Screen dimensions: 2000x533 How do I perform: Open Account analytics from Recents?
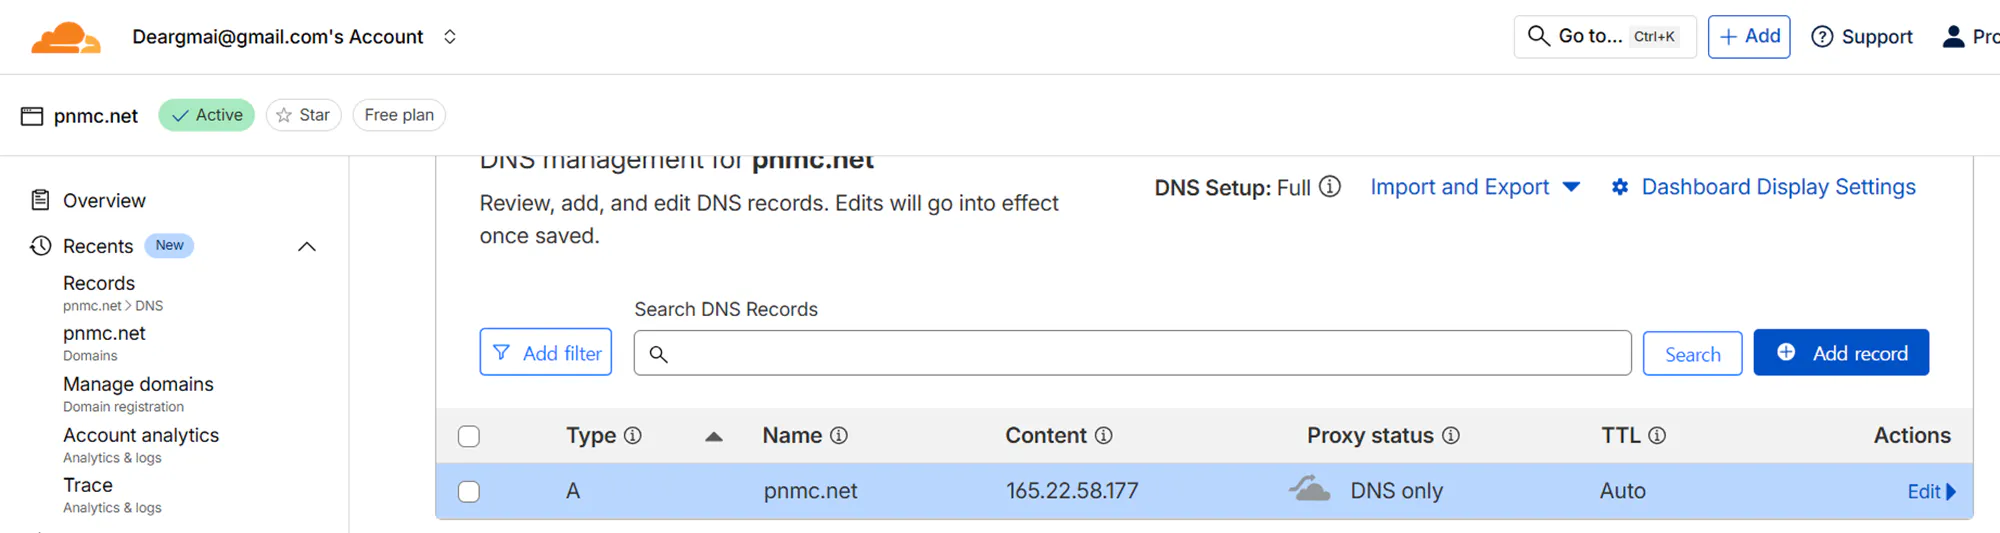point(141,436)
